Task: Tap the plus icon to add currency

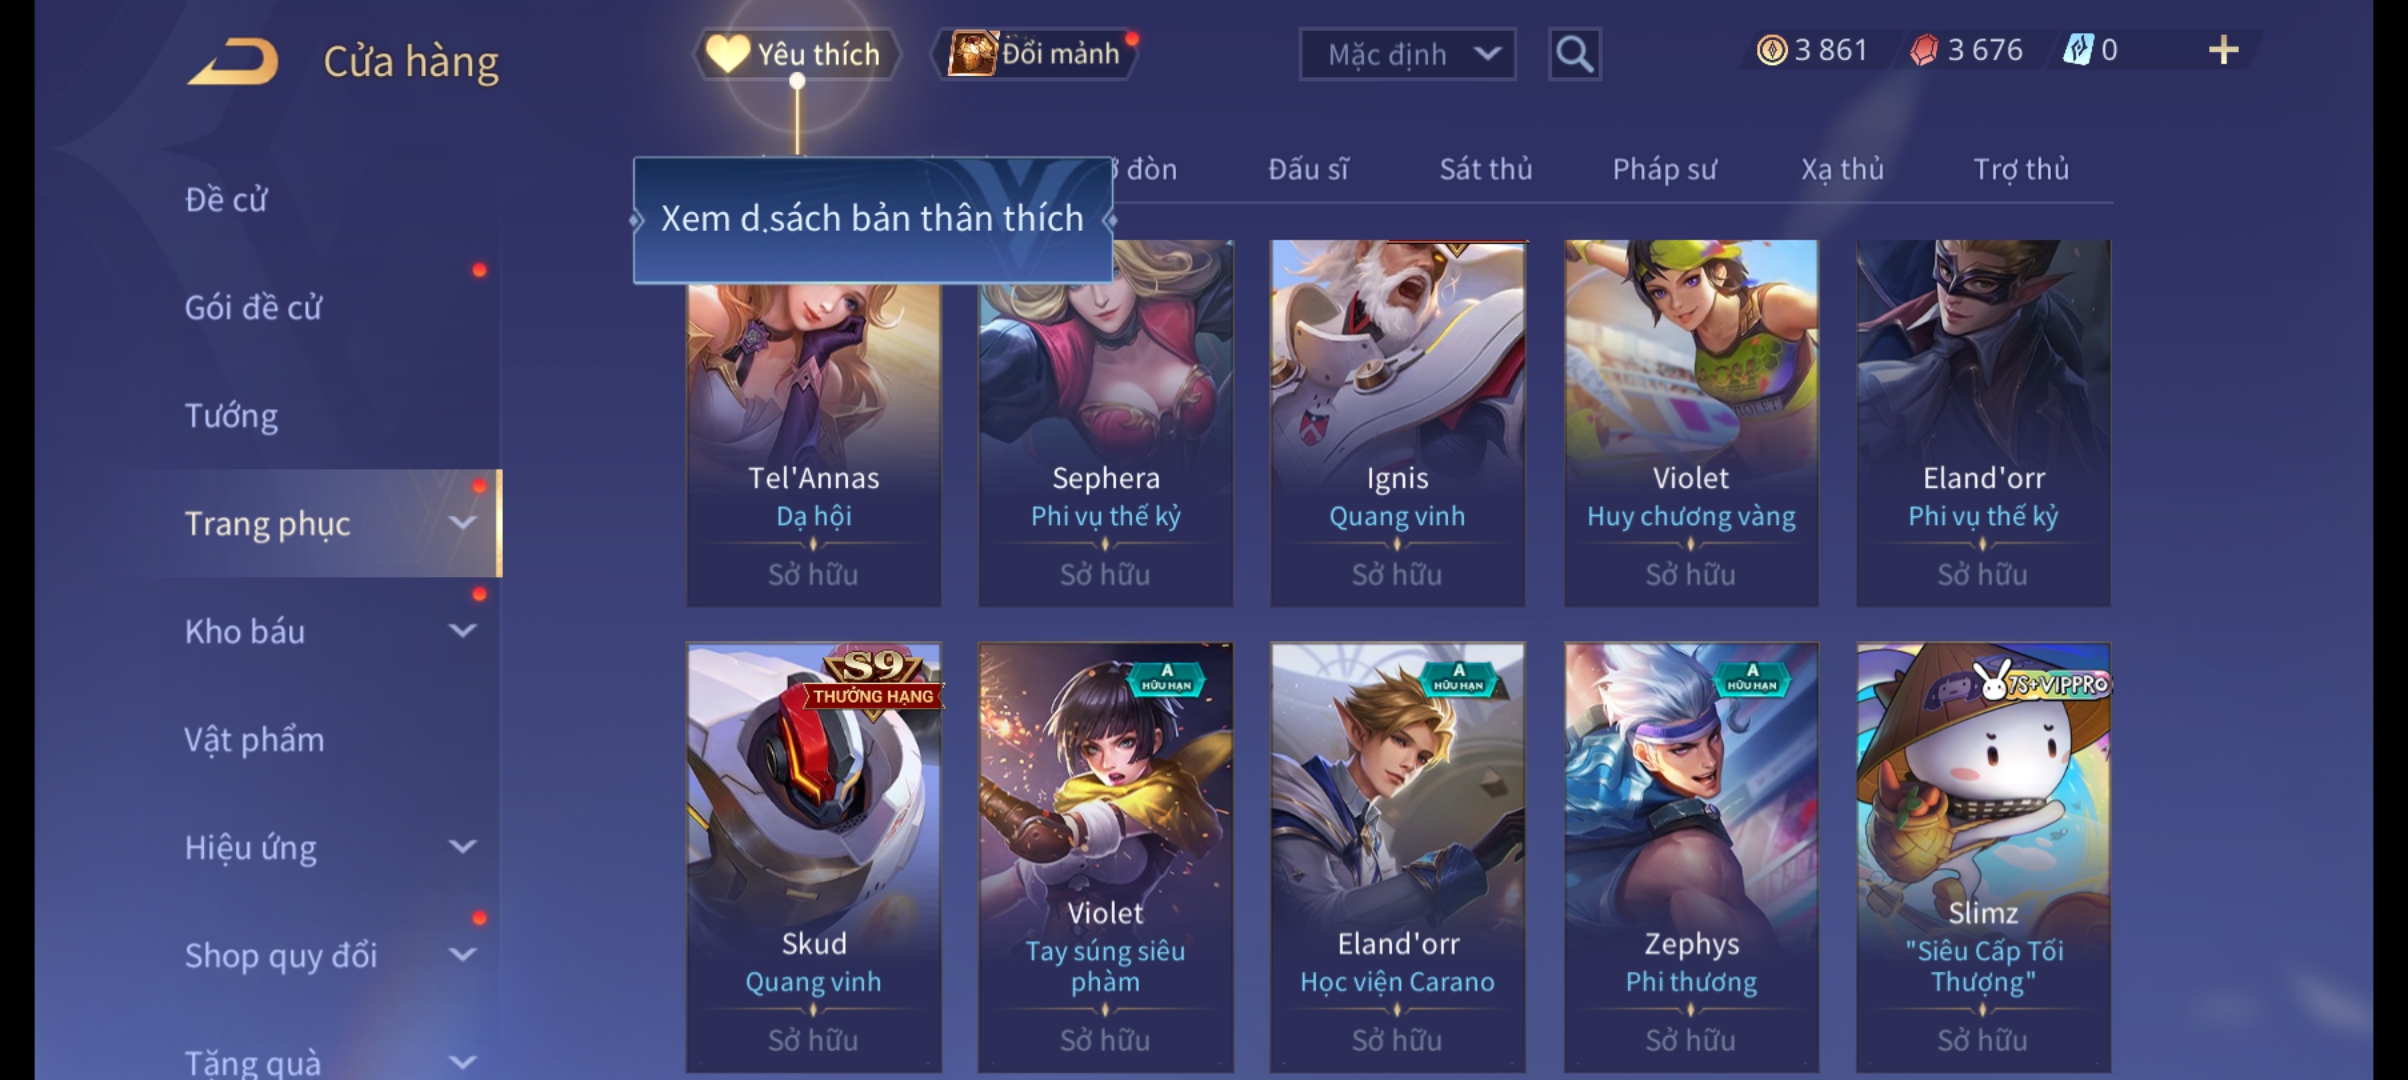Action: (x=2223, y=50)
